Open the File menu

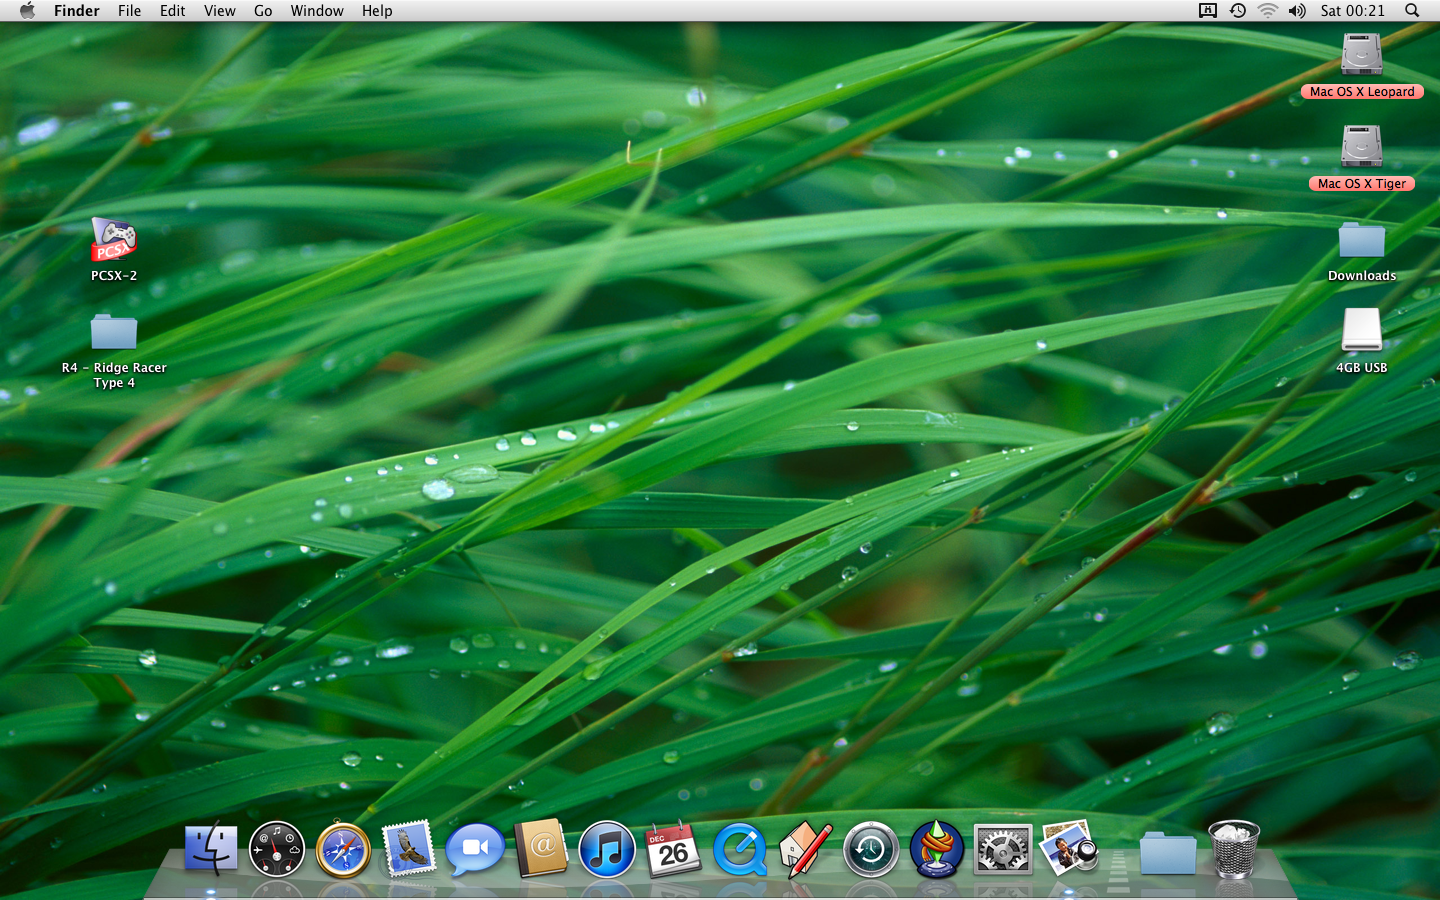[x=130, y=11]
